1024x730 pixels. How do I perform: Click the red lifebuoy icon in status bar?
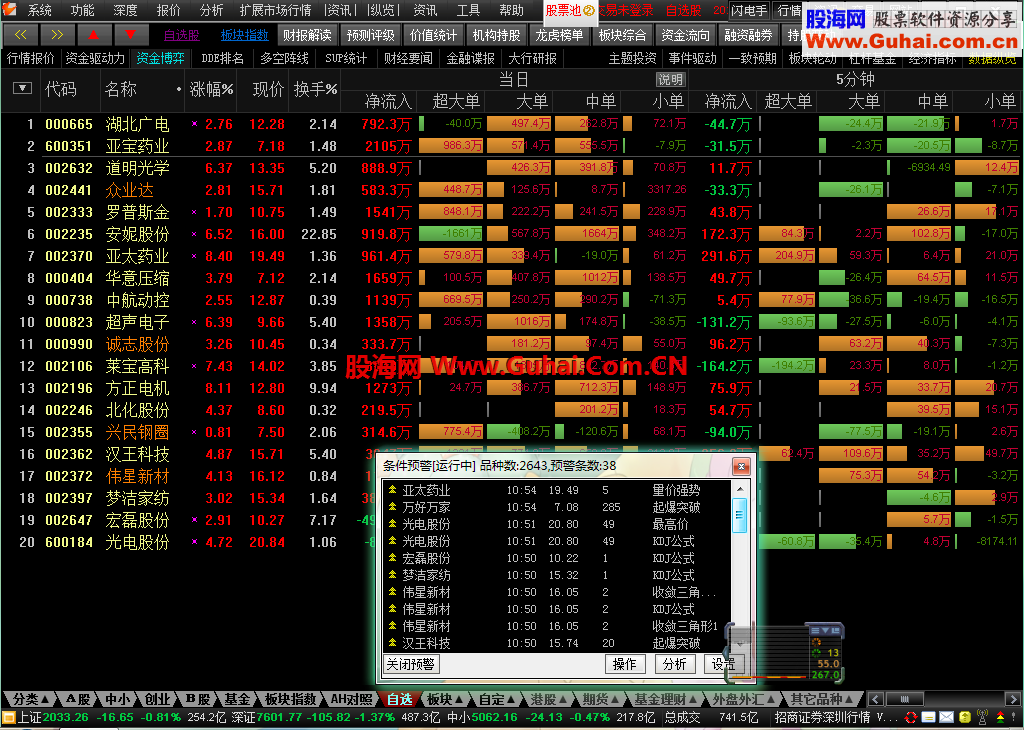911,718
